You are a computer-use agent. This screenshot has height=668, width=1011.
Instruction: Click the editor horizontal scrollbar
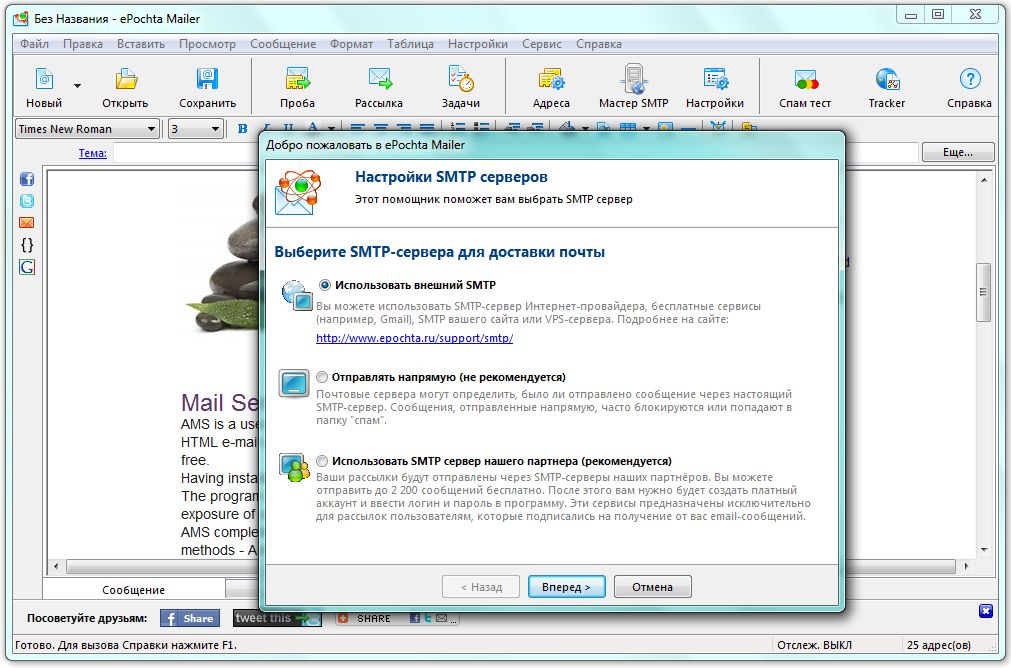[x=511, y=566]
